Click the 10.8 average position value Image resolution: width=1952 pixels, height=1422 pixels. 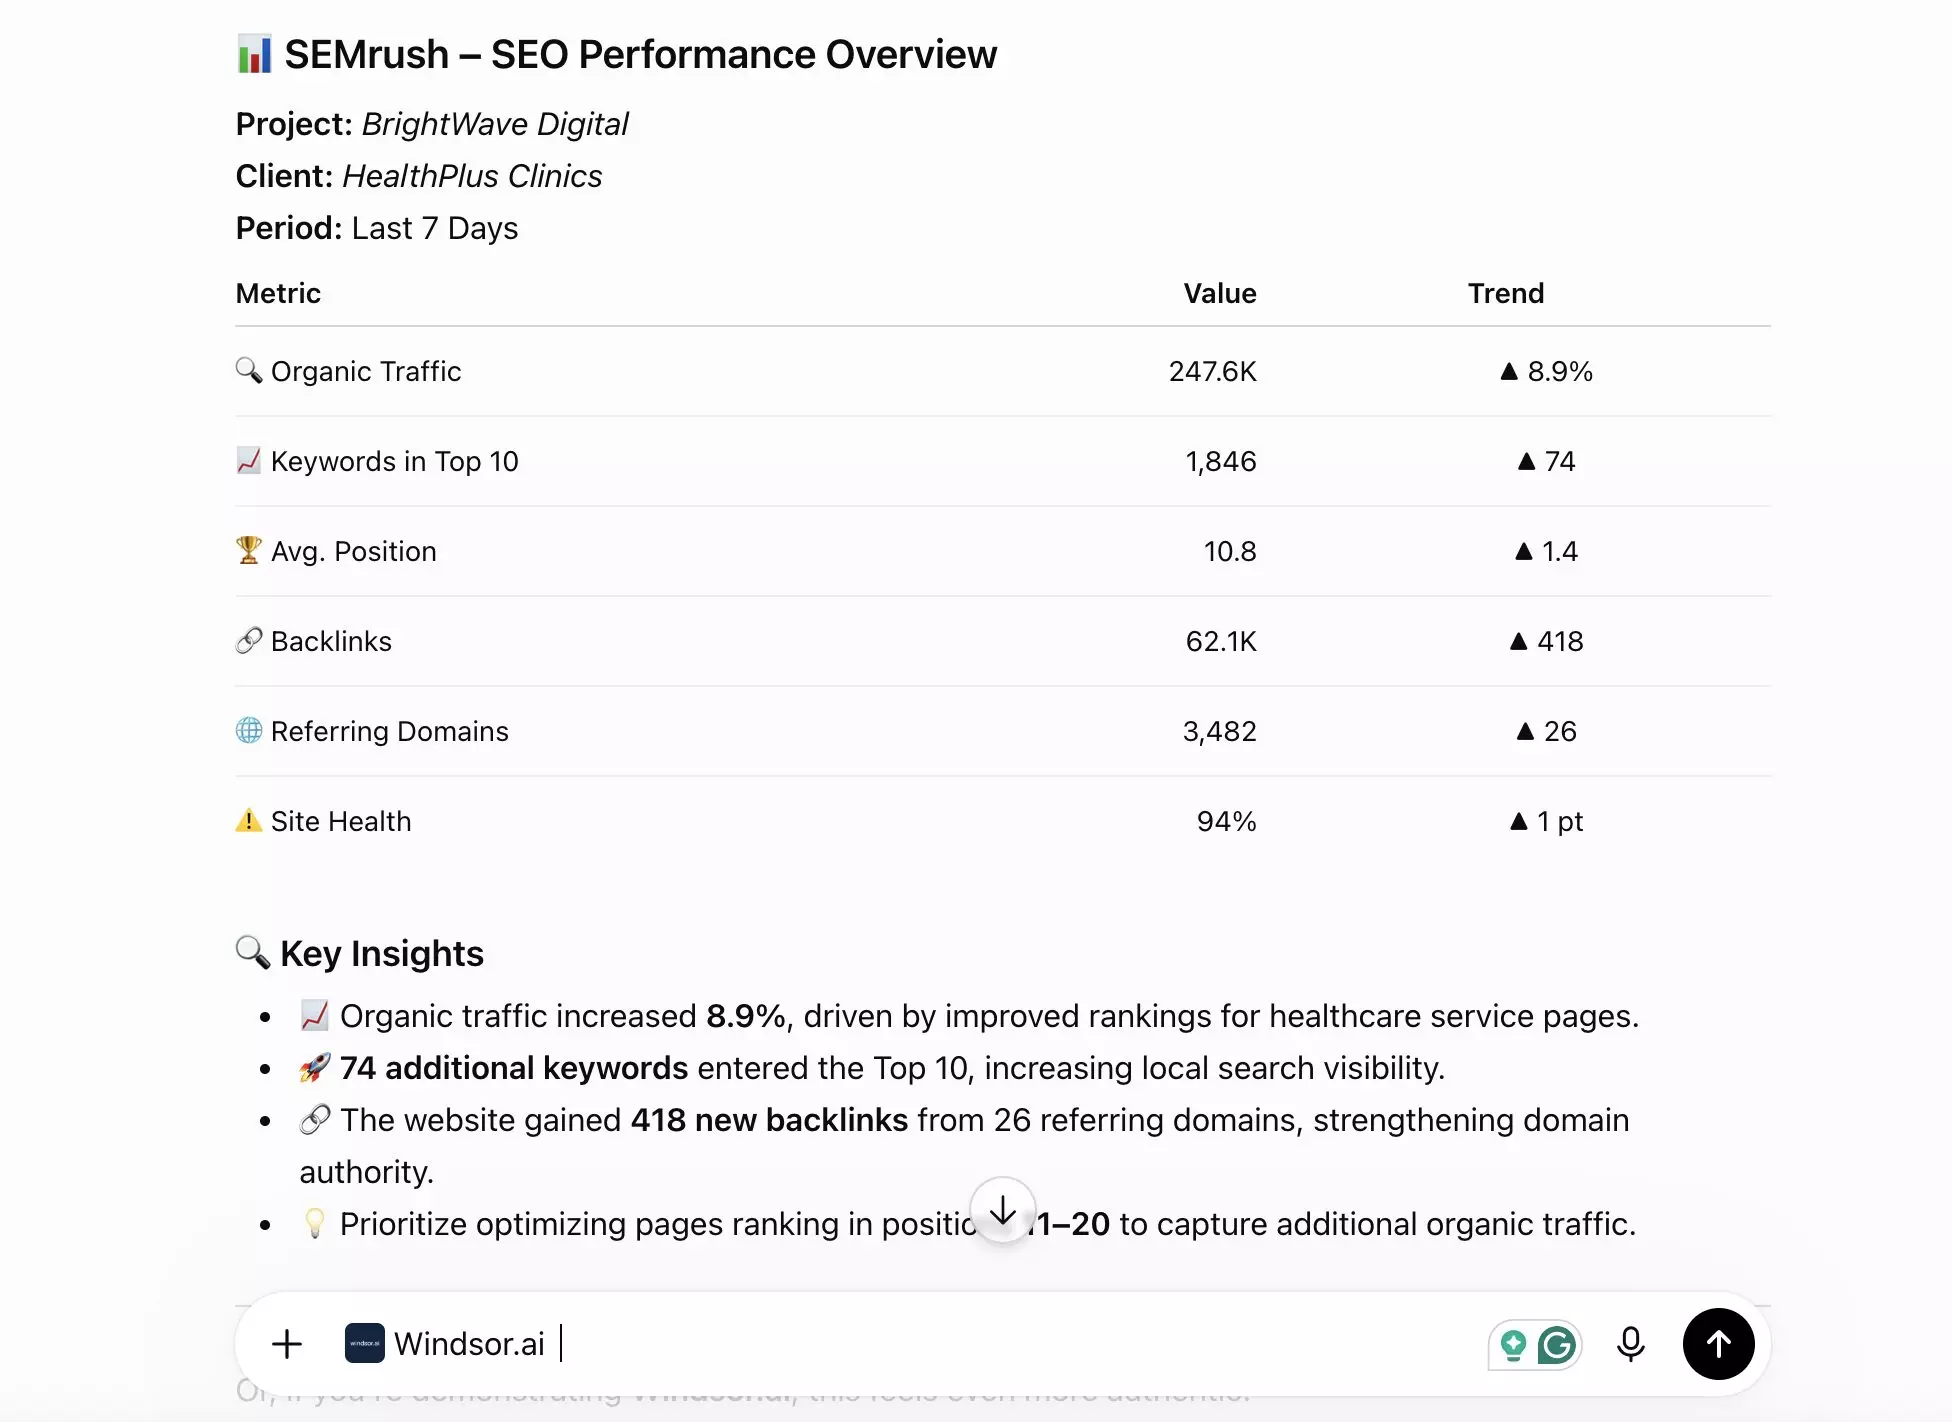click(1230, 551)
